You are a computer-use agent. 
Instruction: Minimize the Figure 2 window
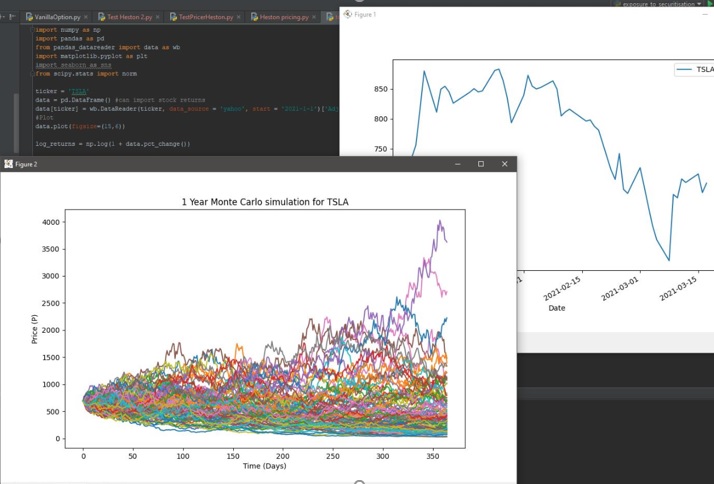click(x=457, y=164)
